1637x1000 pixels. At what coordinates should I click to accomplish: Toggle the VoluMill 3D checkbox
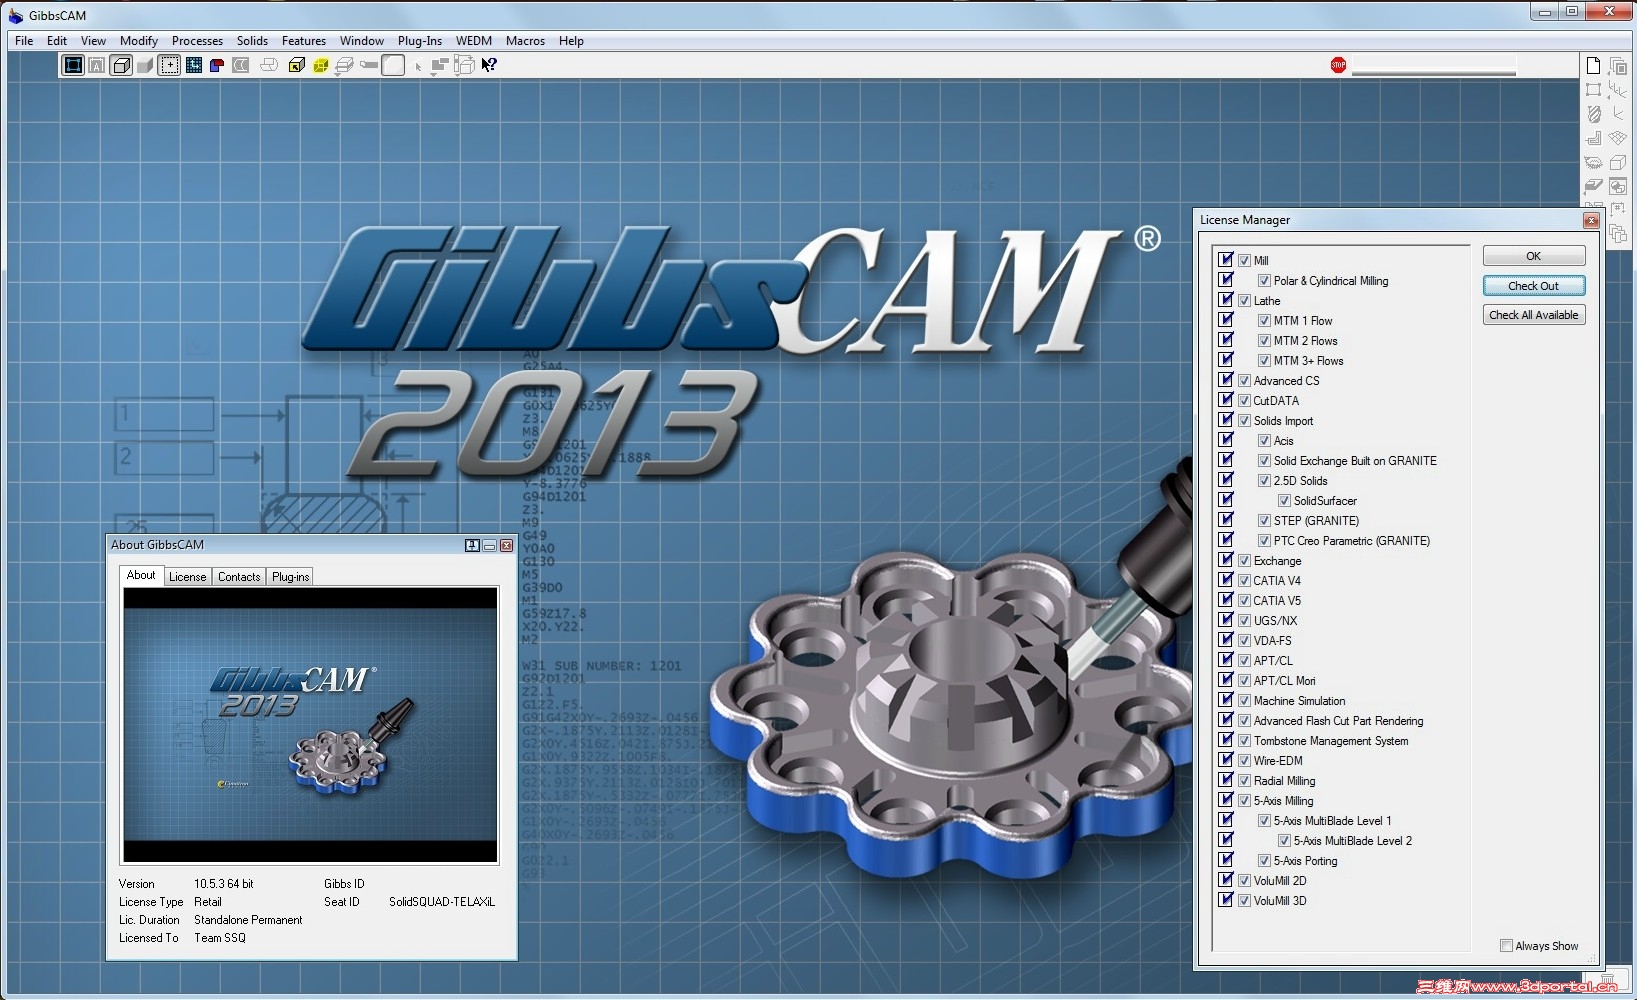point(1245,900)
